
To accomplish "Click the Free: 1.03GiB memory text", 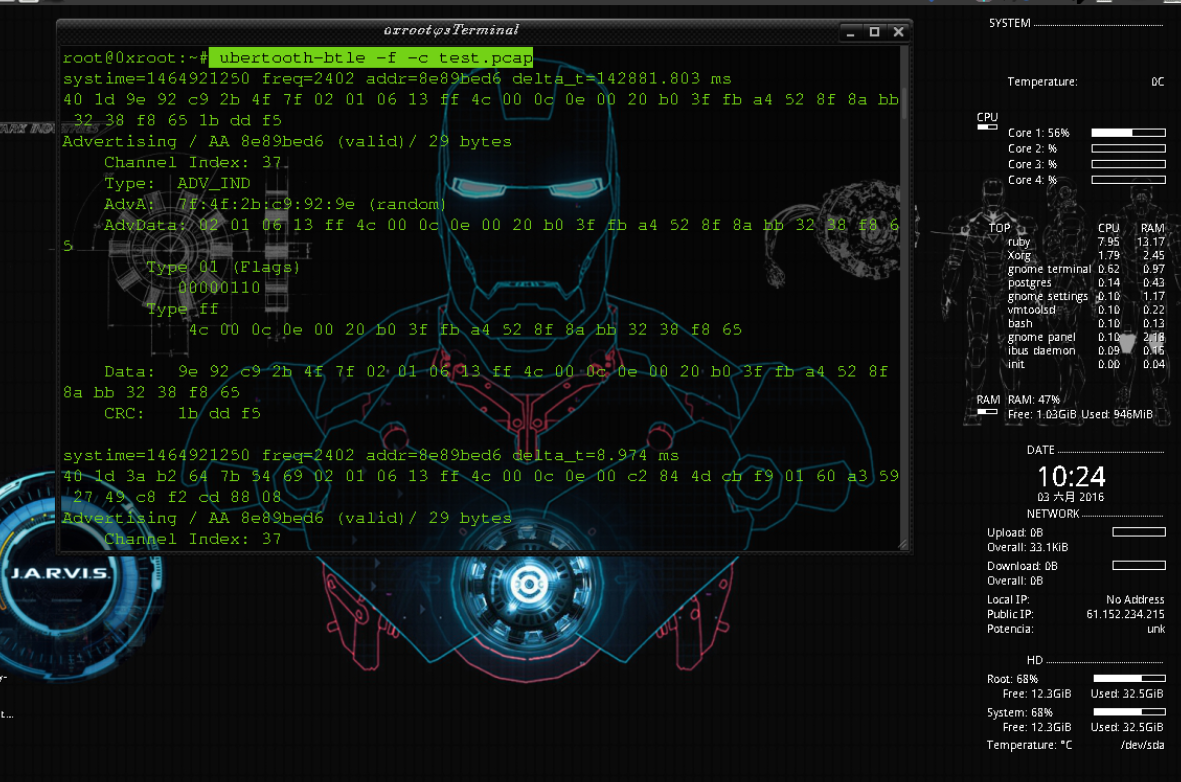I will (x=1042, y=414).
